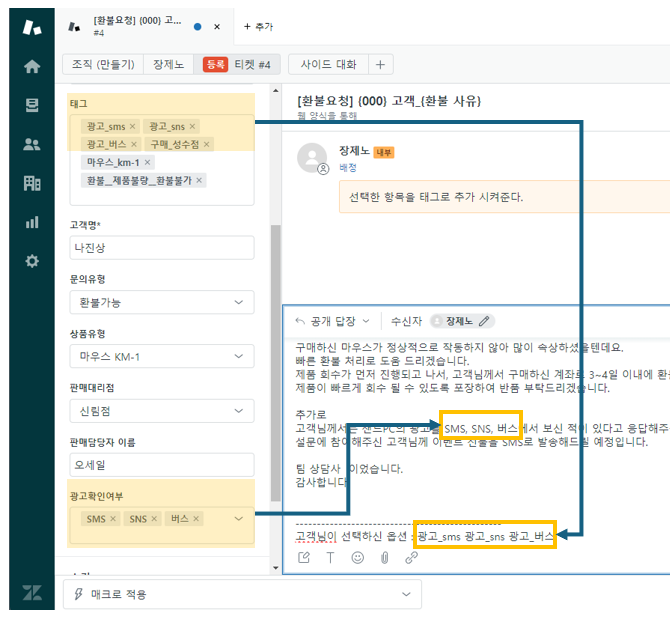
Task: Remove the 광고_버스 tag
Action: point(134,144)
